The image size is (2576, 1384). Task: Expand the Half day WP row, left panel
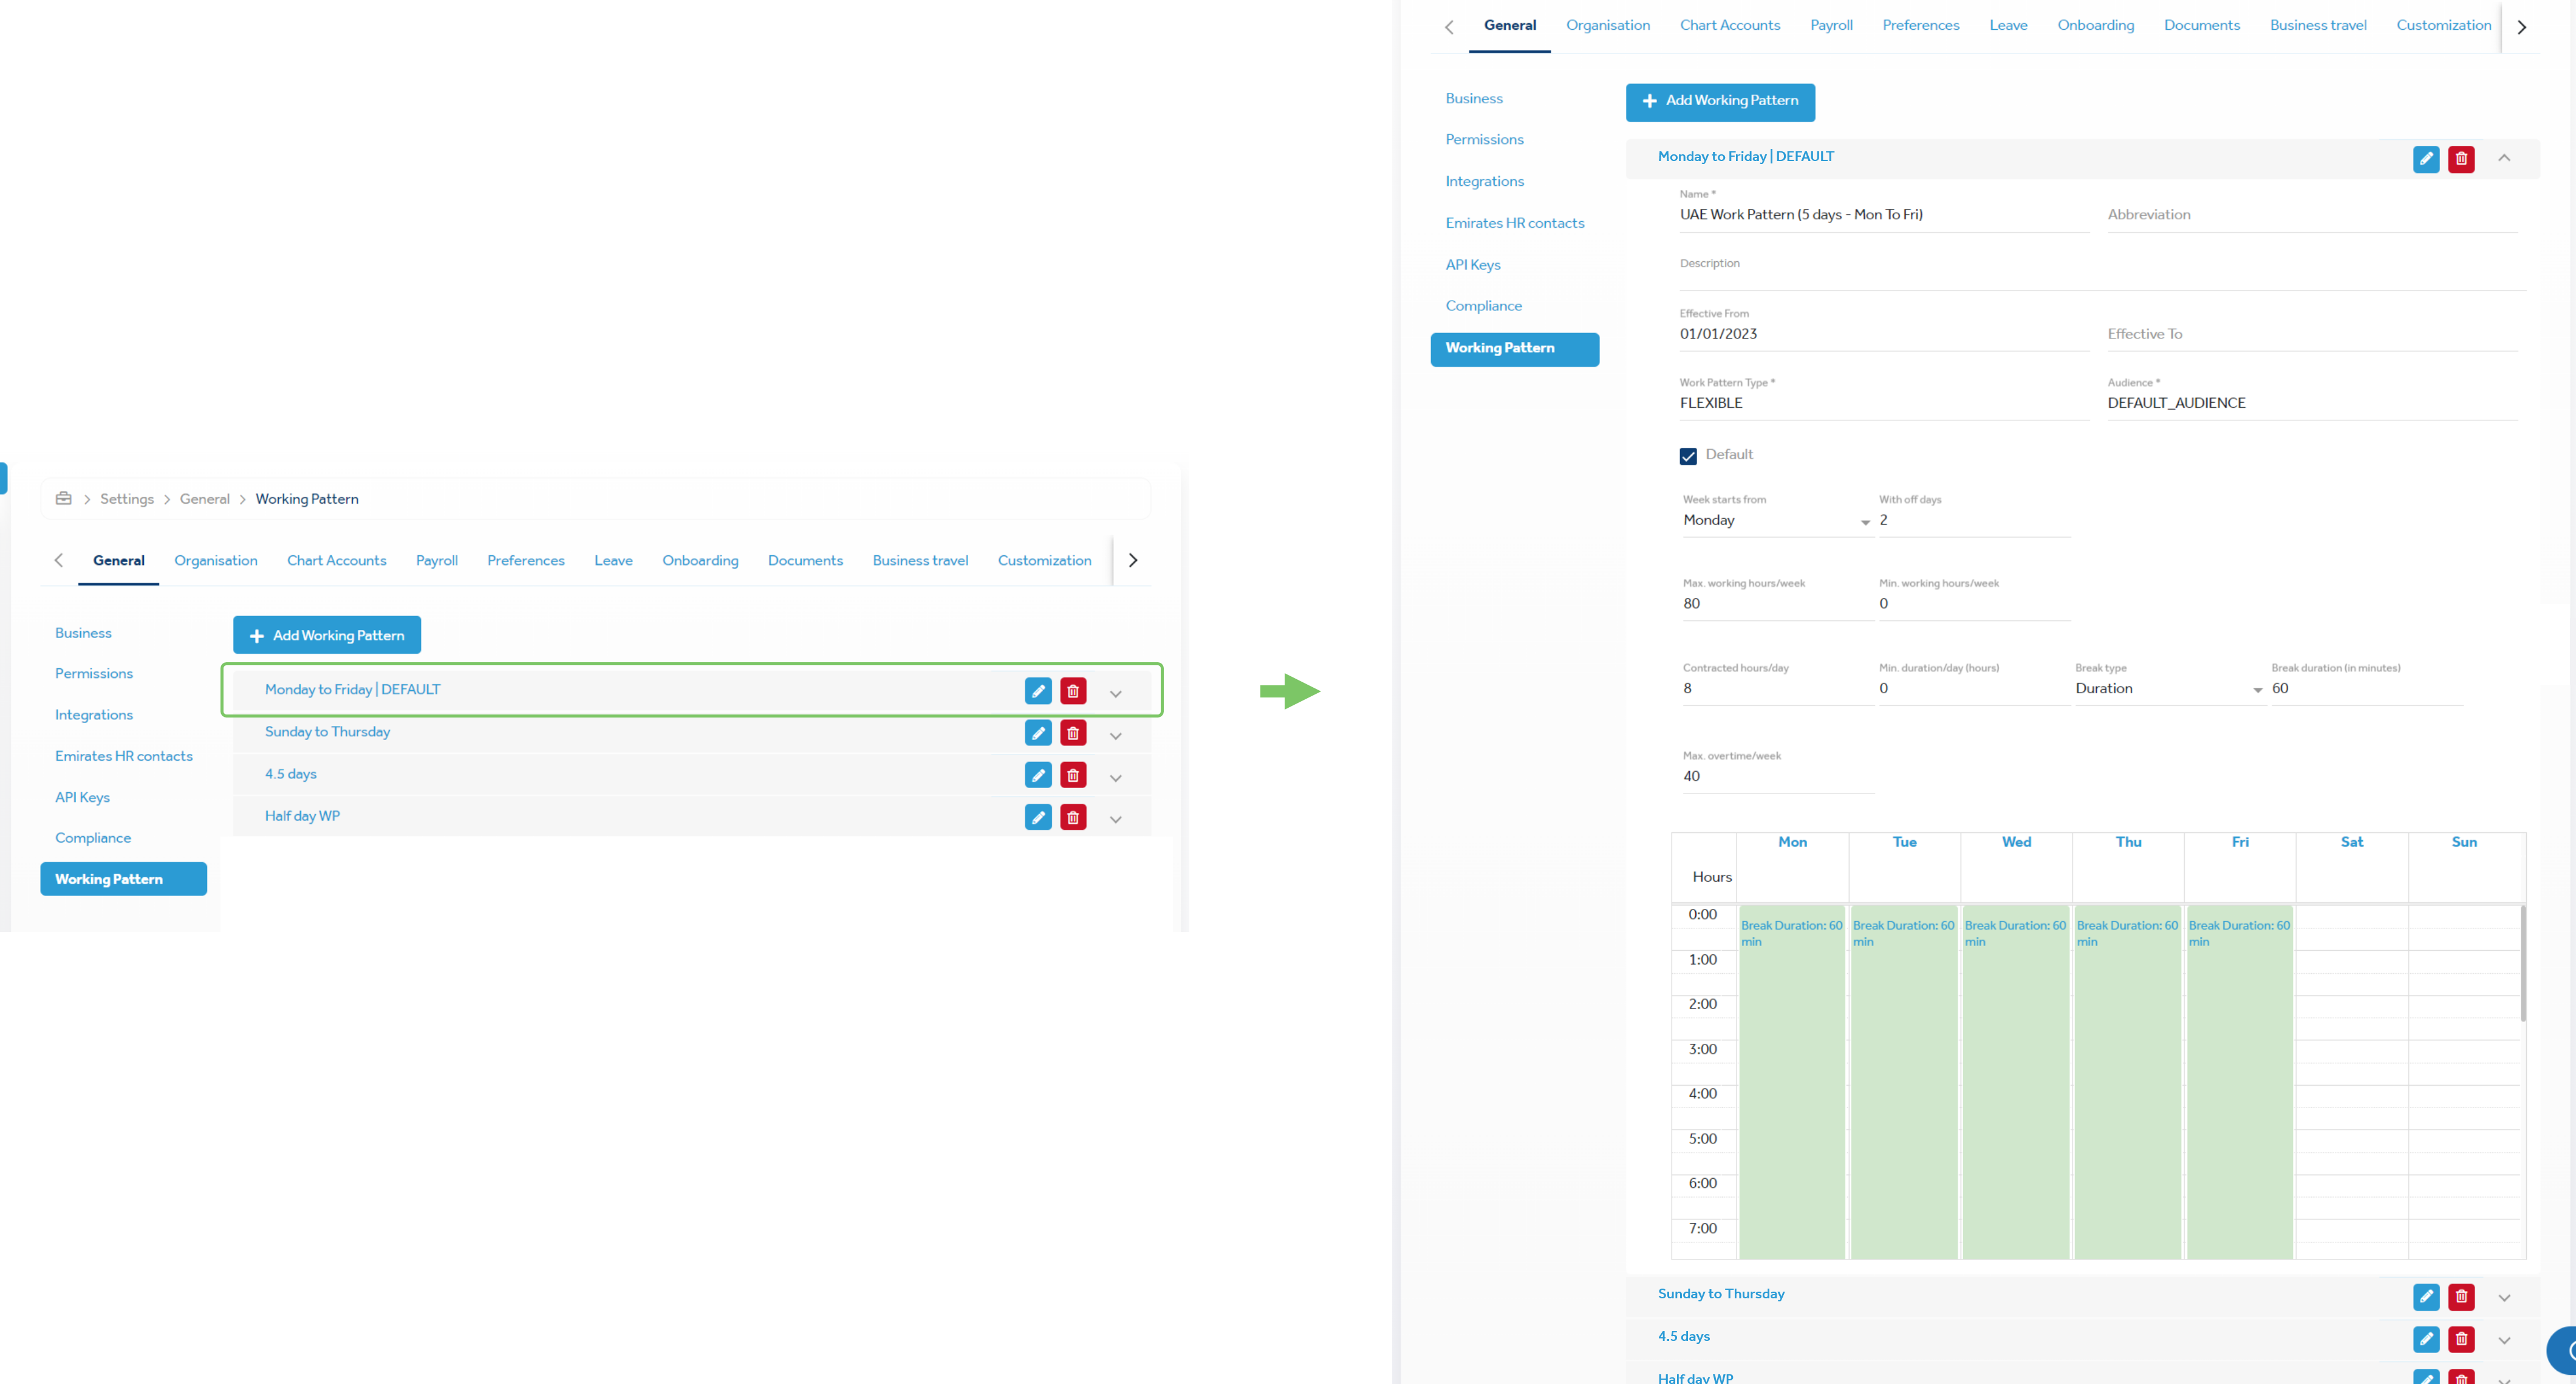[x=1115, y=819]
